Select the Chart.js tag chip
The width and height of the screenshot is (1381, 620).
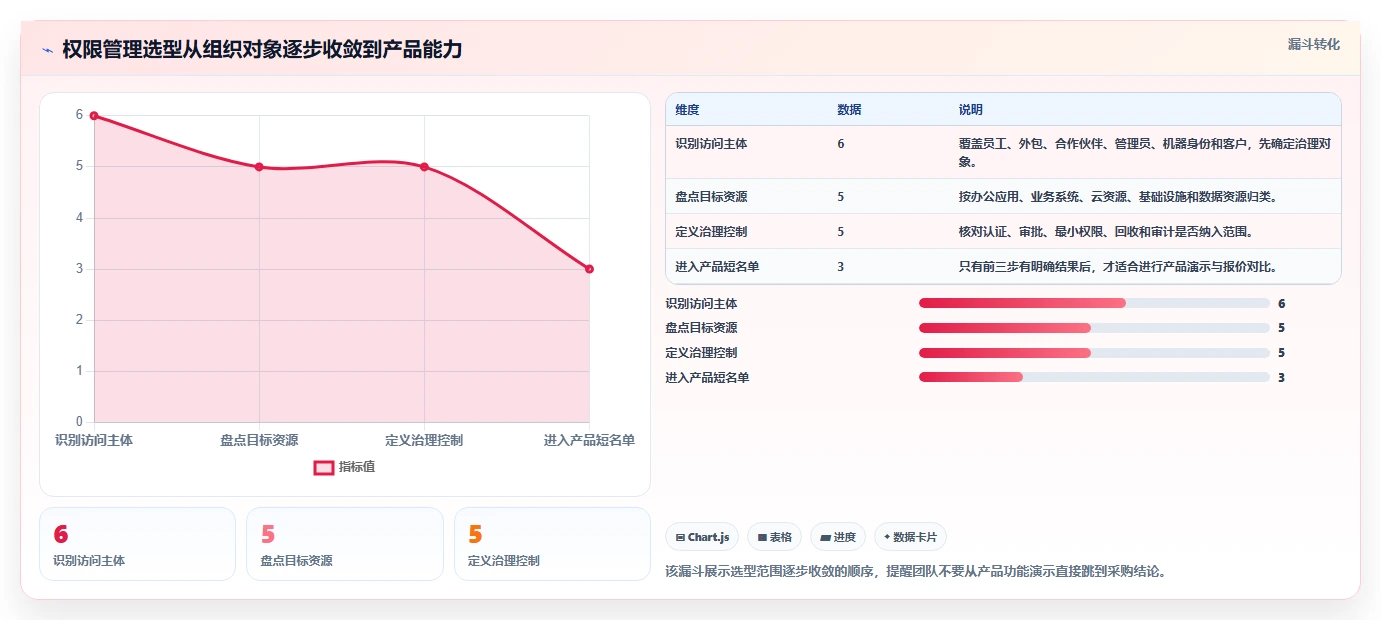click(702, 537)
